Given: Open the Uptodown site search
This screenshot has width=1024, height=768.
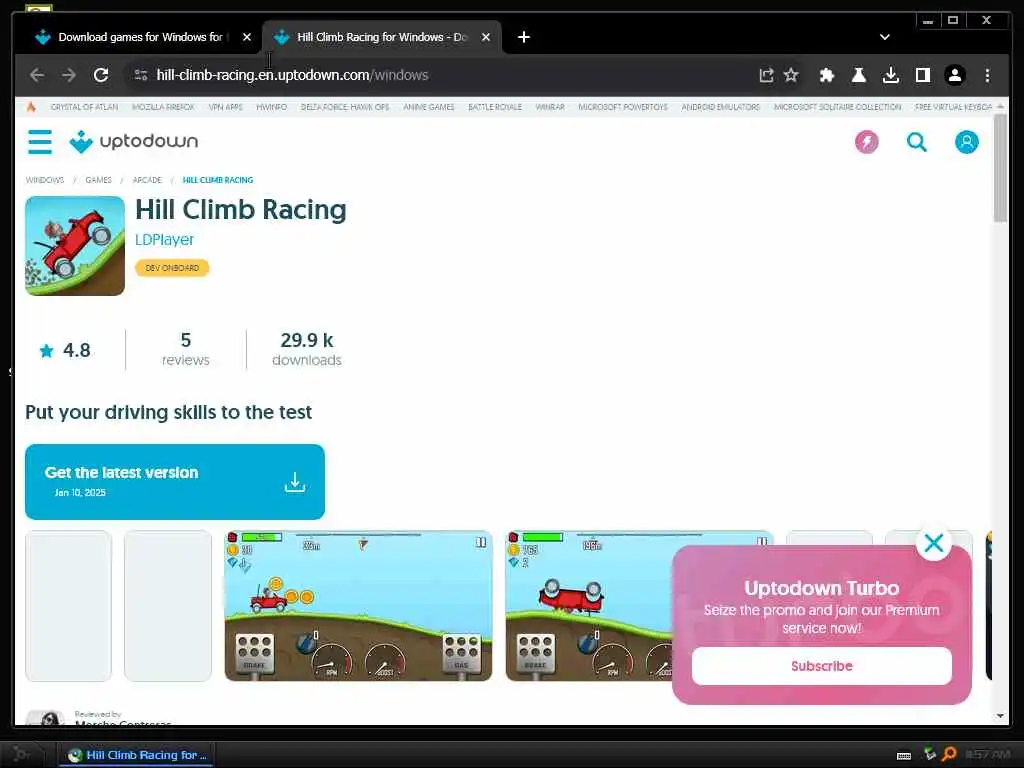Looking at the screenshot, I should (x=917, y=142).
